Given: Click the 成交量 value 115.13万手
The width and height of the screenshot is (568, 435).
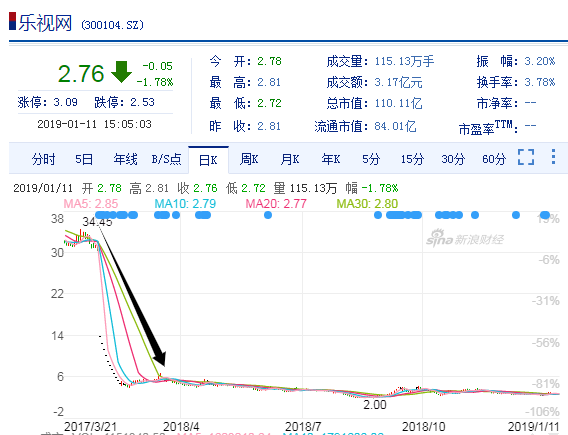Looking at the screenshot, I should coord(404,61).
